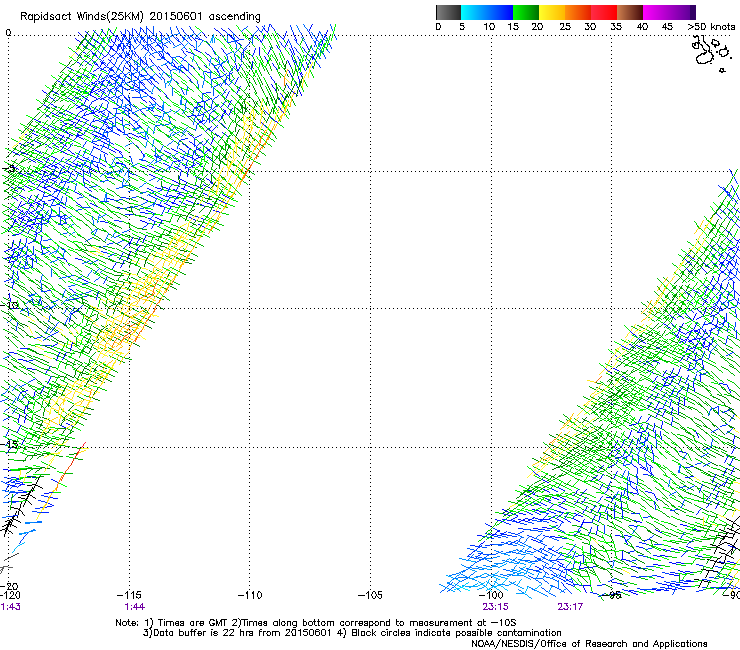Click the longitude label -110
Image resolution: width=740 pixels, height=650 pixels.
(250, 595)
